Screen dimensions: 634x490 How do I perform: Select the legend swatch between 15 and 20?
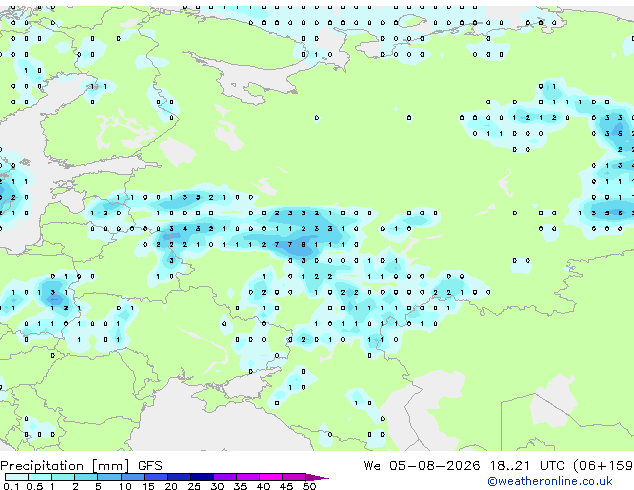155,477
